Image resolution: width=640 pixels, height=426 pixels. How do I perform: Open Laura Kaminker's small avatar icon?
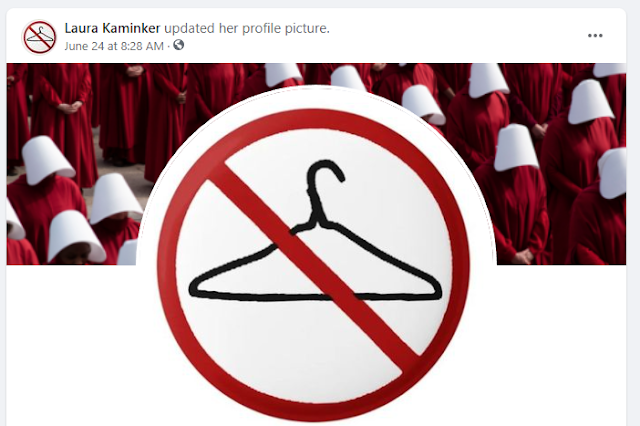[39, 37]
